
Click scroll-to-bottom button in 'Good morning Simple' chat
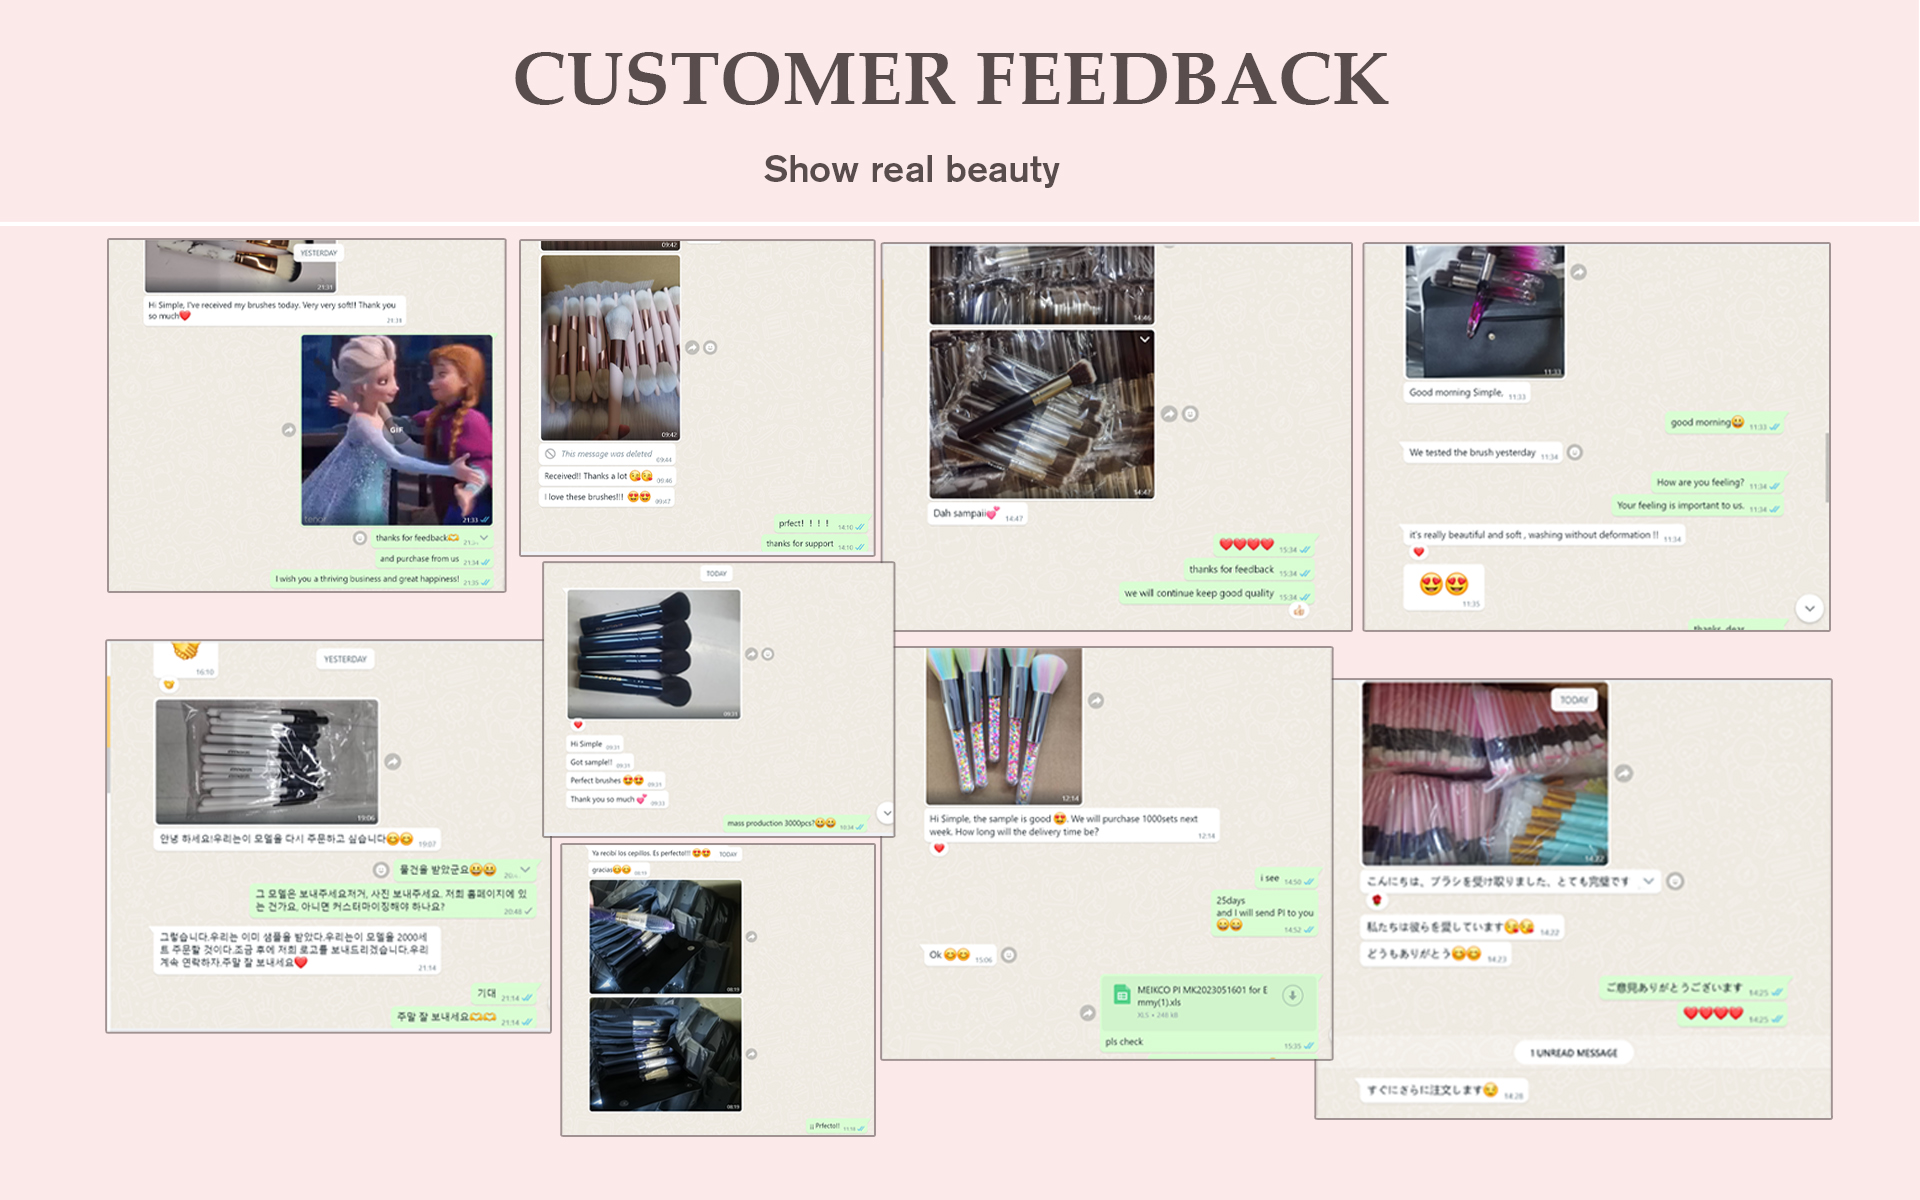pyautogui.click(x=1809, y=608)
